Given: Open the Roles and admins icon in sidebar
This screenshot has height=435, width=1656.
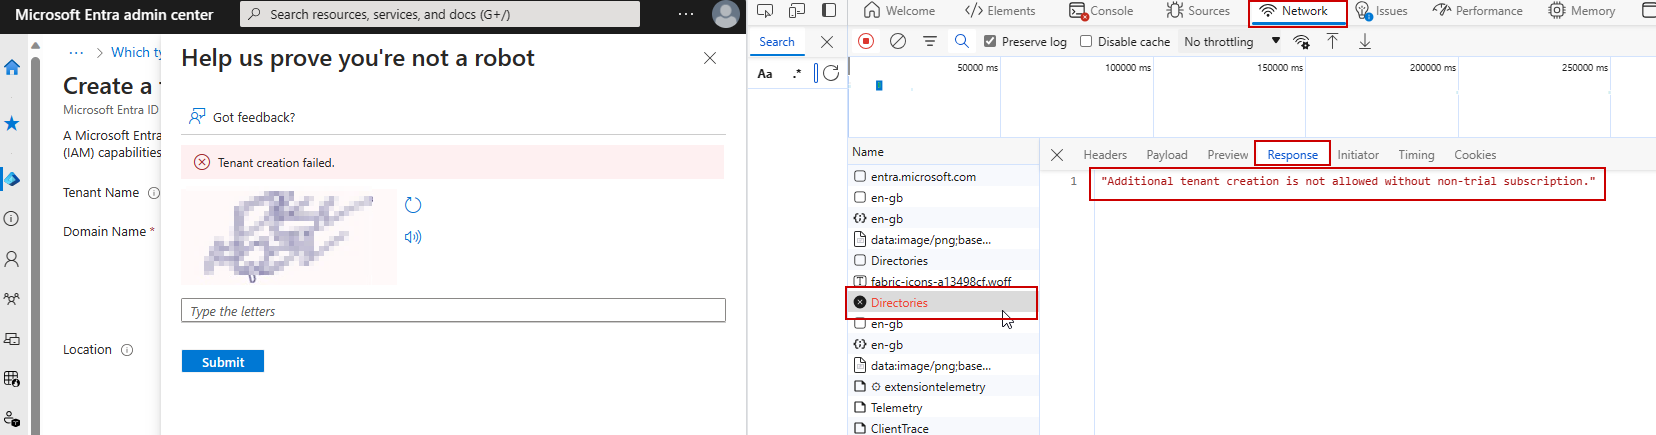Looking at the screenshot, I should (x=12, y=419).
